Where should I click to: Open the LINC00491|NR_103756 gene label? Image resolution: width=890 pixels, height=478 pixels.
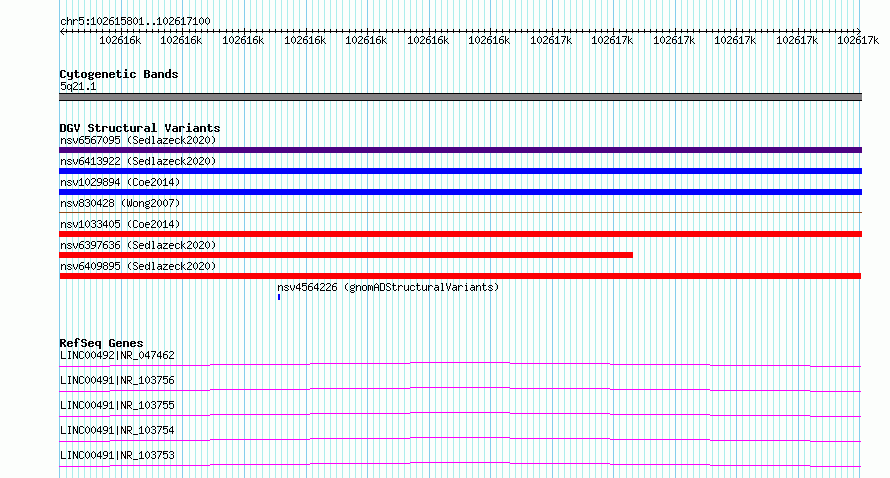[117, 380]
